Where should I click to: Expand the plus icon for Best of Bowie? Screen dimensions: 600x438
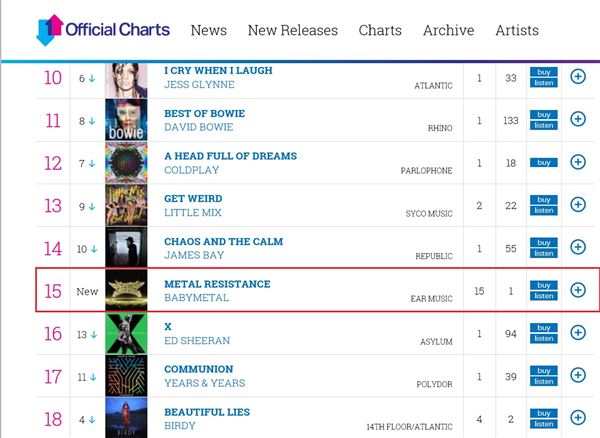pyautogui.click(x=578, y=119)
